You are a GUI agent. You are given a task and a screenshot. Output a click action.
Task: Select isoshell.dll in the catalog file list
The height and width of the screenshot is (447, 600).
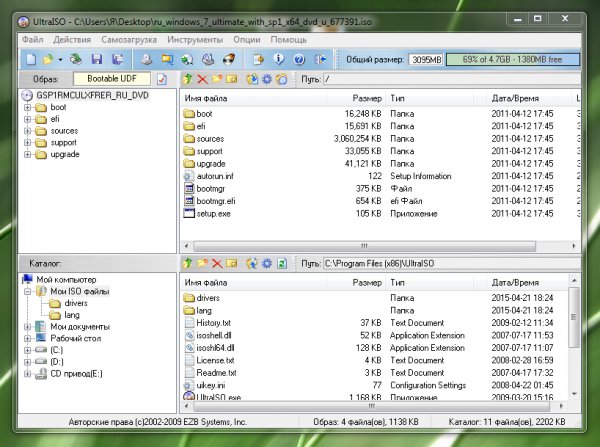pos(214,335)
